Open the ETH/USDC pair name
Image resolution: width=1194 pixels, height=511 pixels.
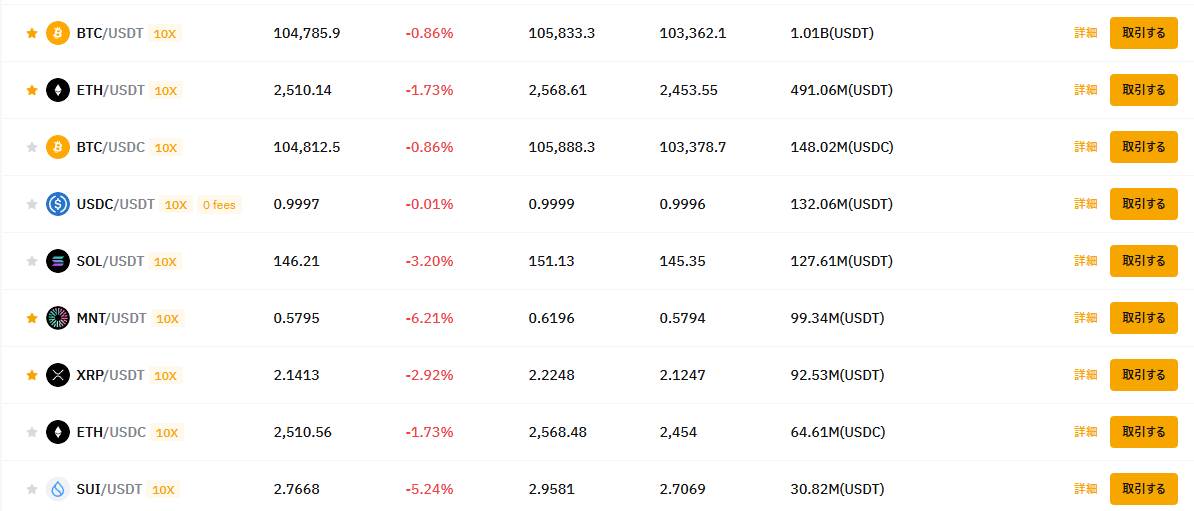tap(111, 432)
